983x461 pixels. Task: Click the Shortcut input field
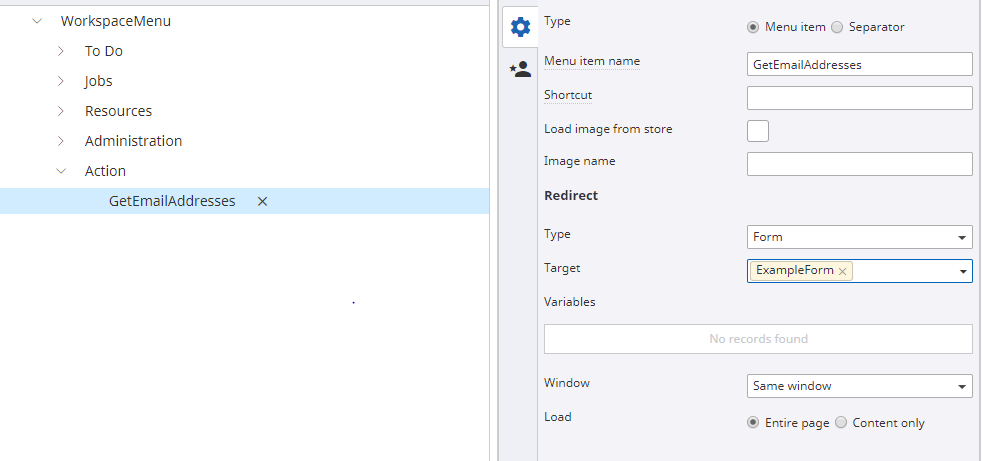click(859, 98)
